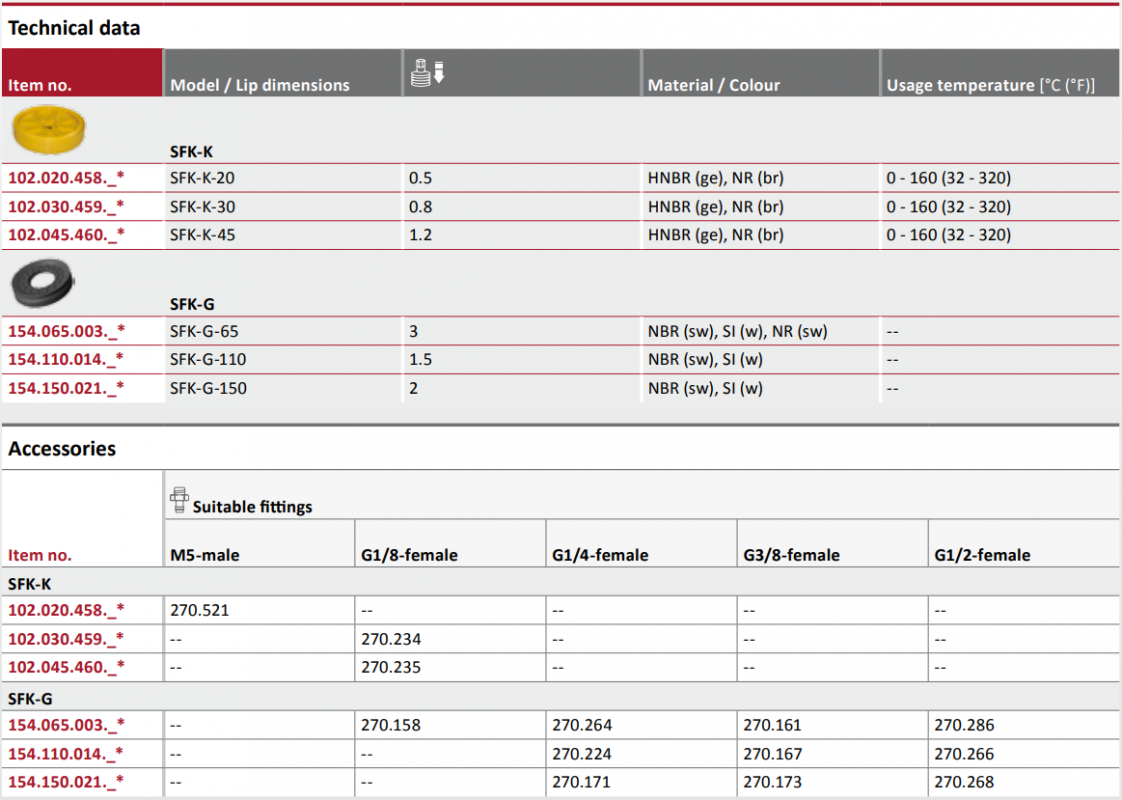Click fitting number "270.167"
This screenshot has width=1122, height=800.
coord(773,753)
